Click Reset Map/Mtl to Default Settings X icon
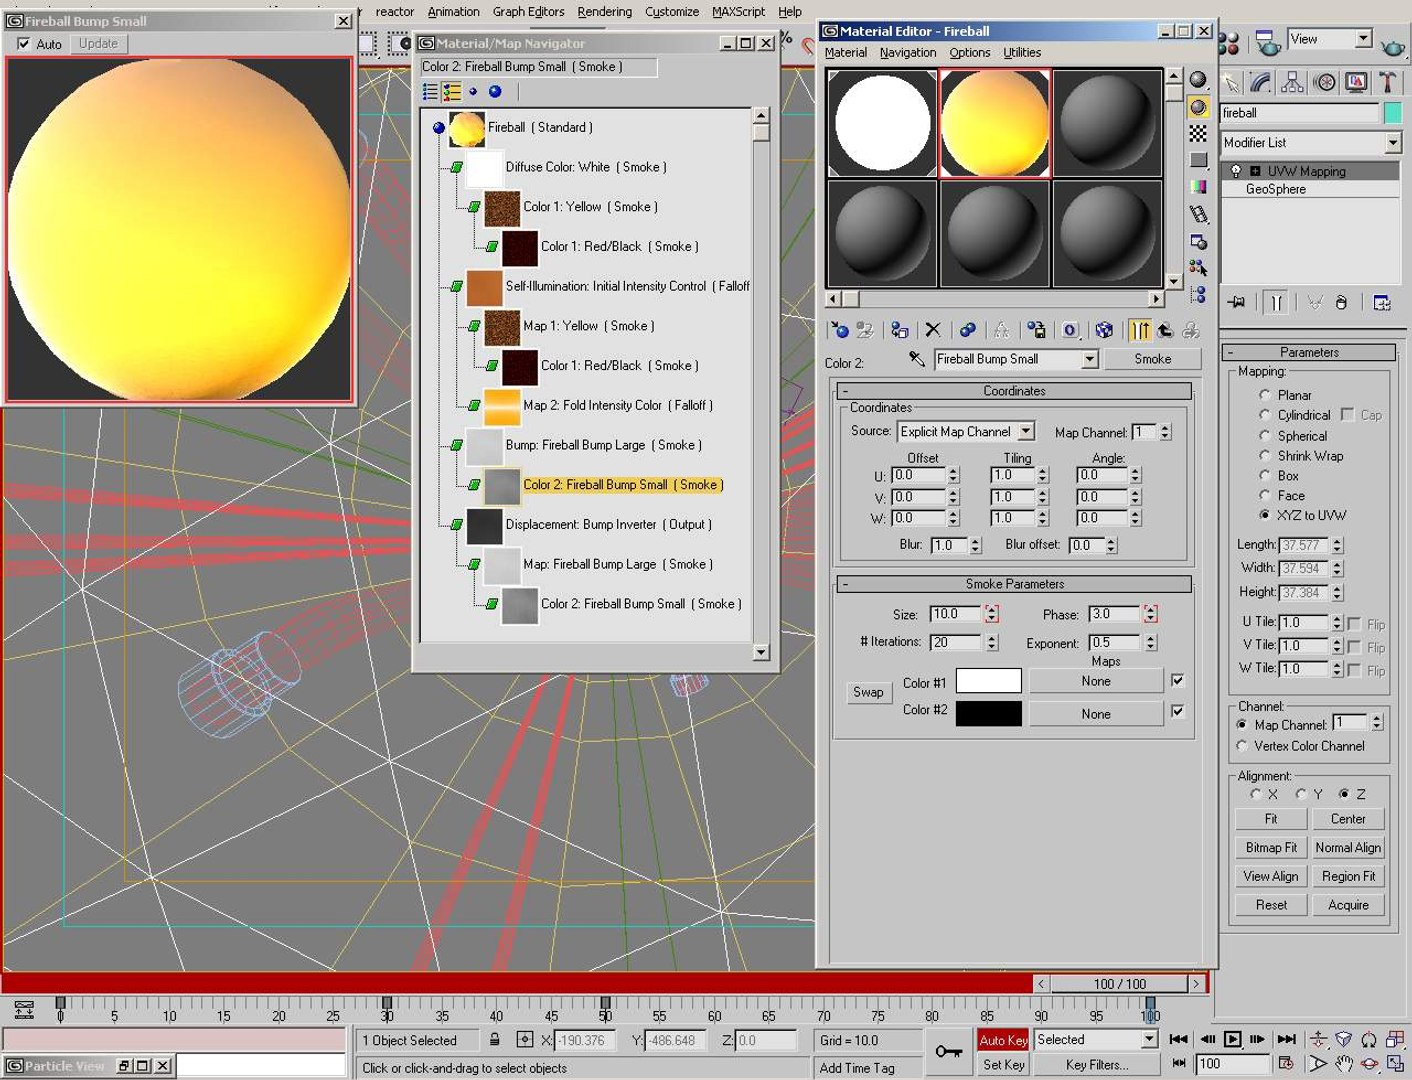 (933, 330)
